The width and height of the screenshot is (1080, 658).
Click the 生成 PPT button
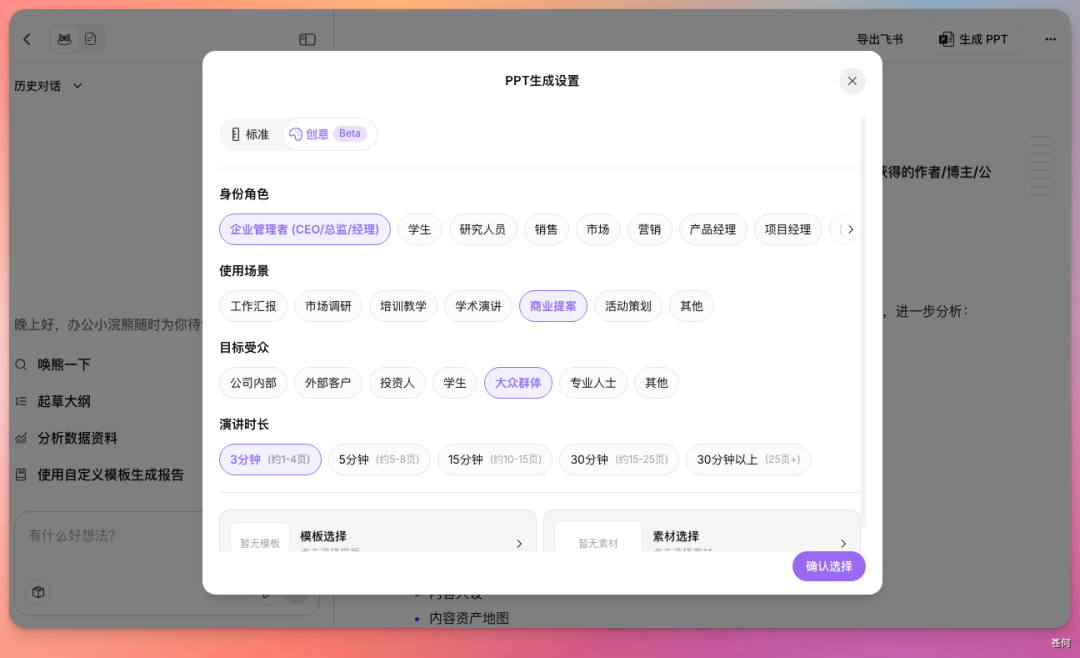pyautogui.click(x=973, y=39)
